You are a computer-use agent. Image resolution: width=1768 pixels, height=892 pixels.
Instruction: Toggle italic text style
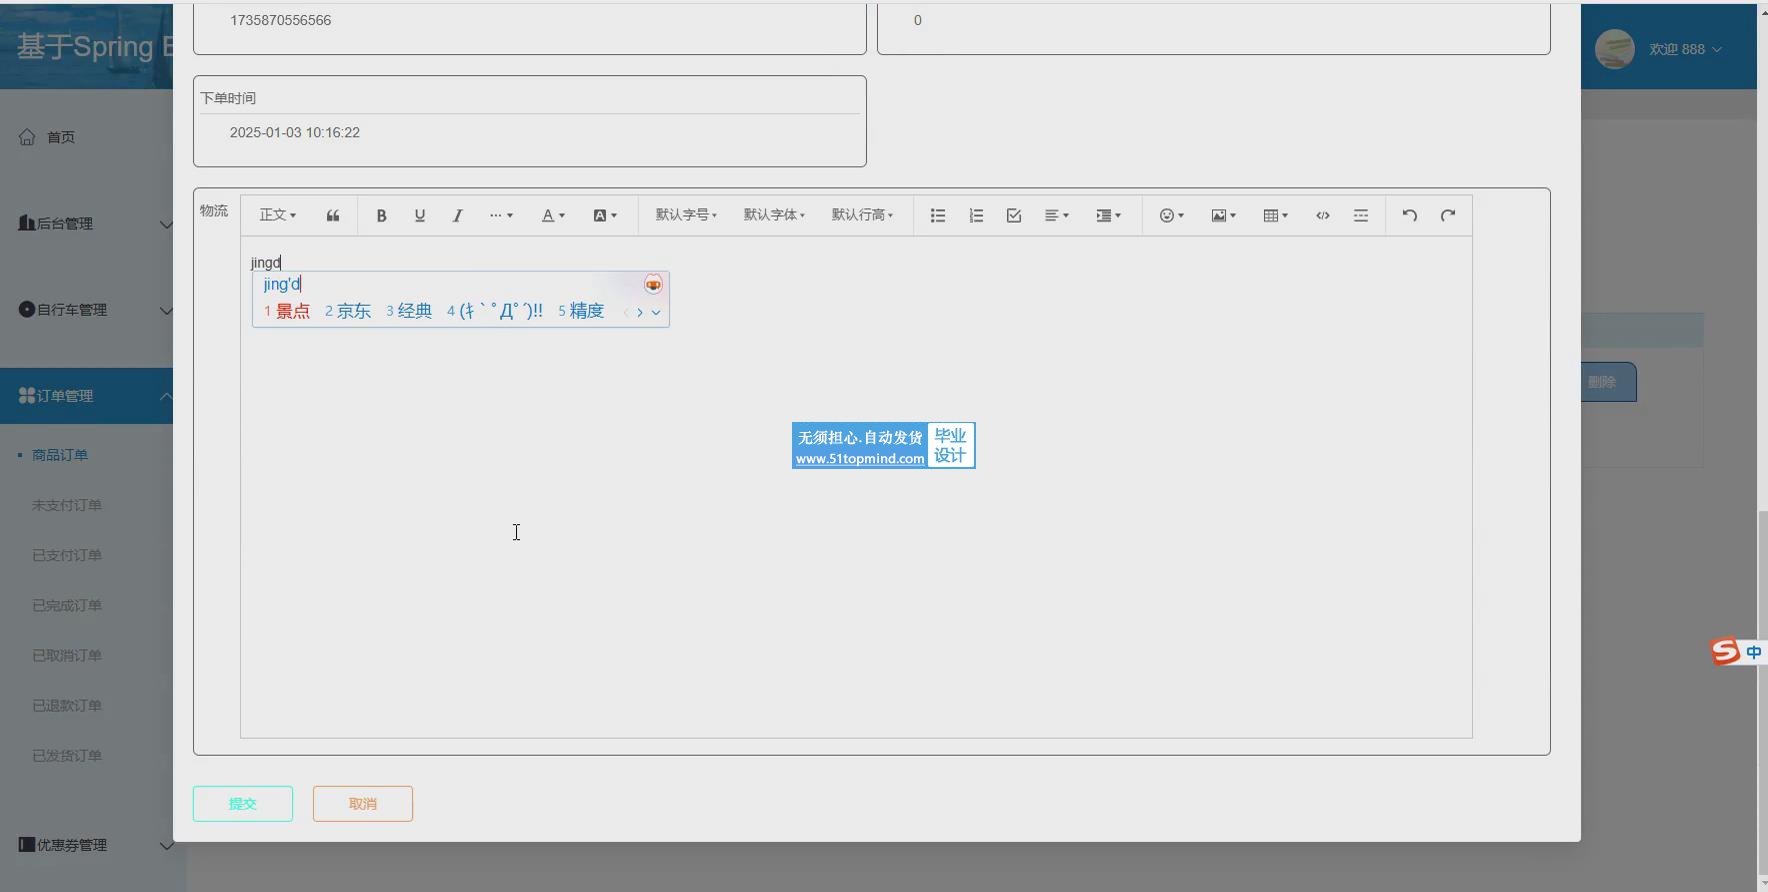pyautogui.click(x=458, y=216)
